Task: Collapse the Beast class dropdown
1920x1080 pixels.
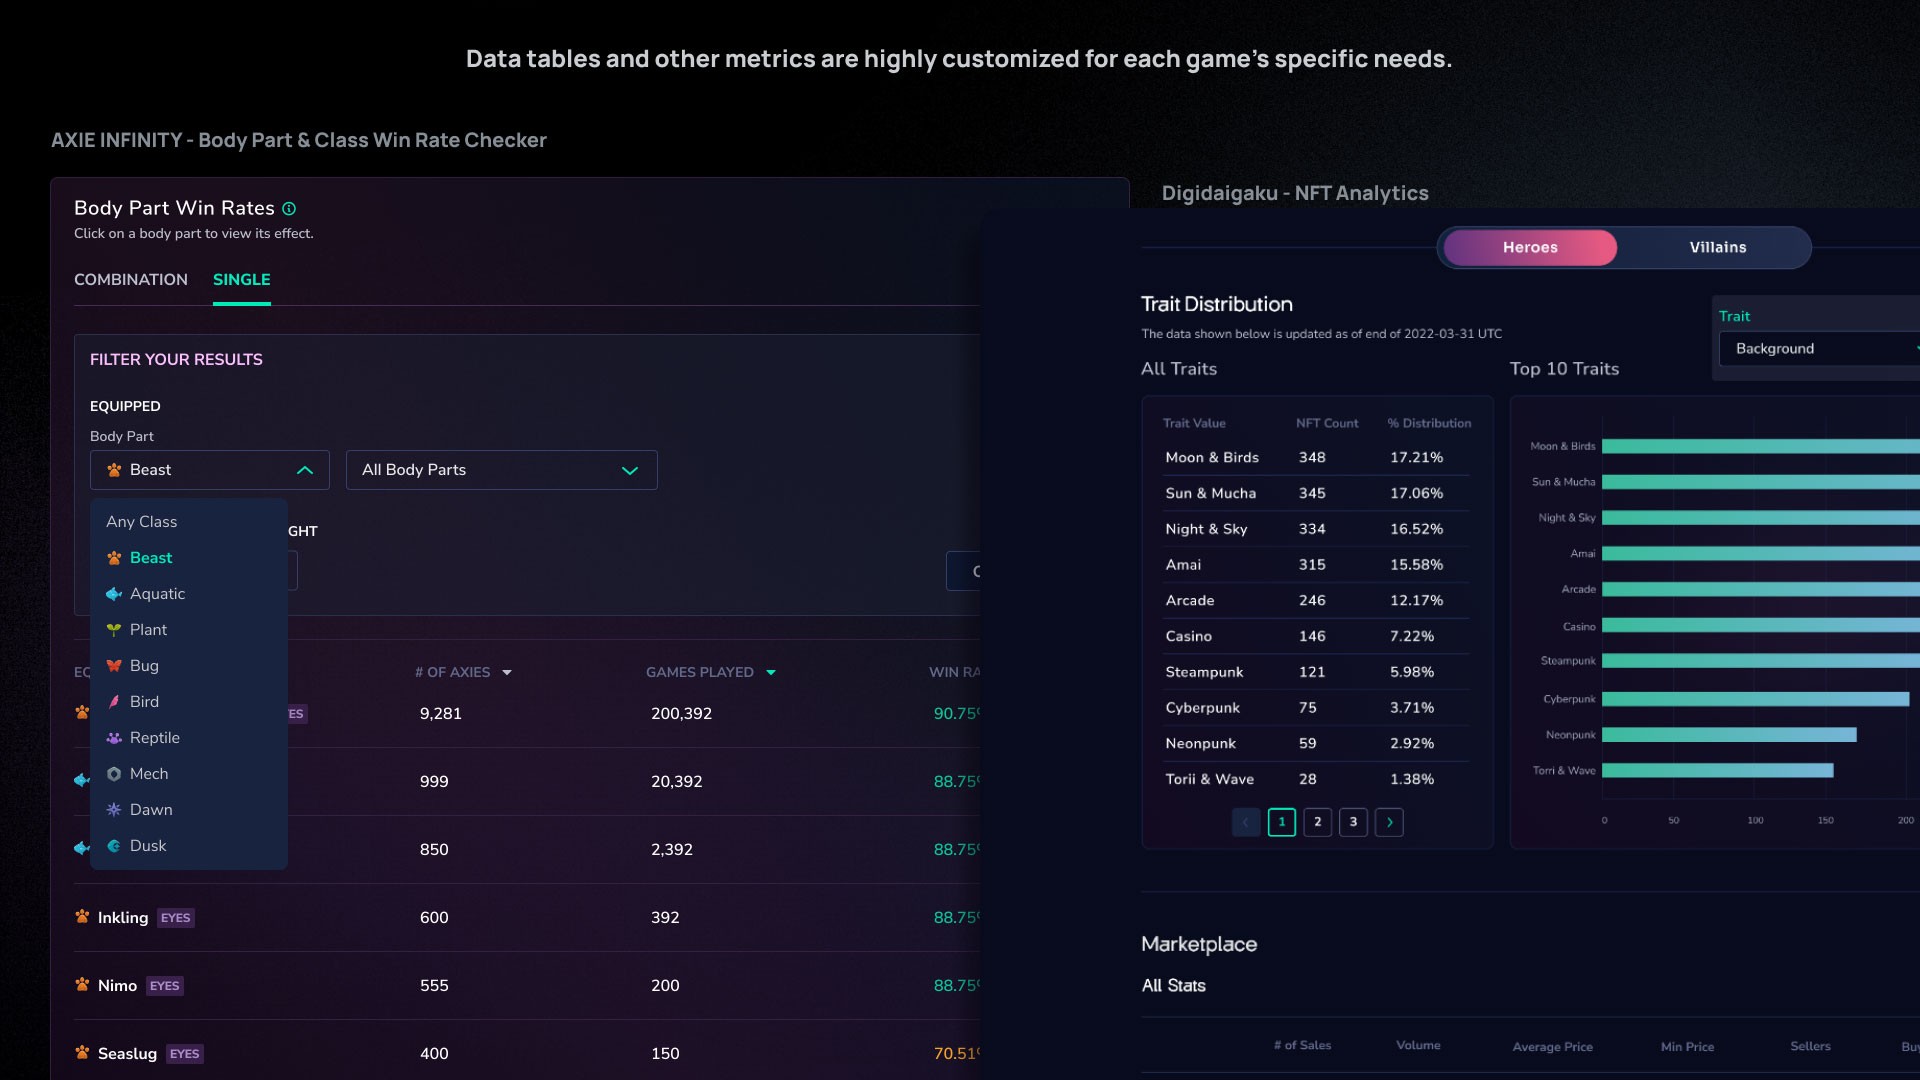Action: 305,470
